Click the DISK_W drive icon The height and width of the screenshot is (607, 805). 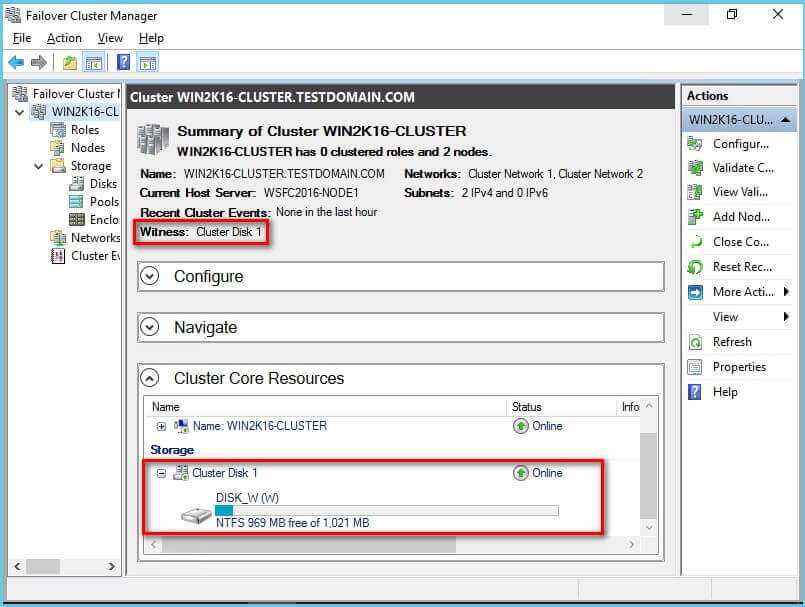[196, 515]
